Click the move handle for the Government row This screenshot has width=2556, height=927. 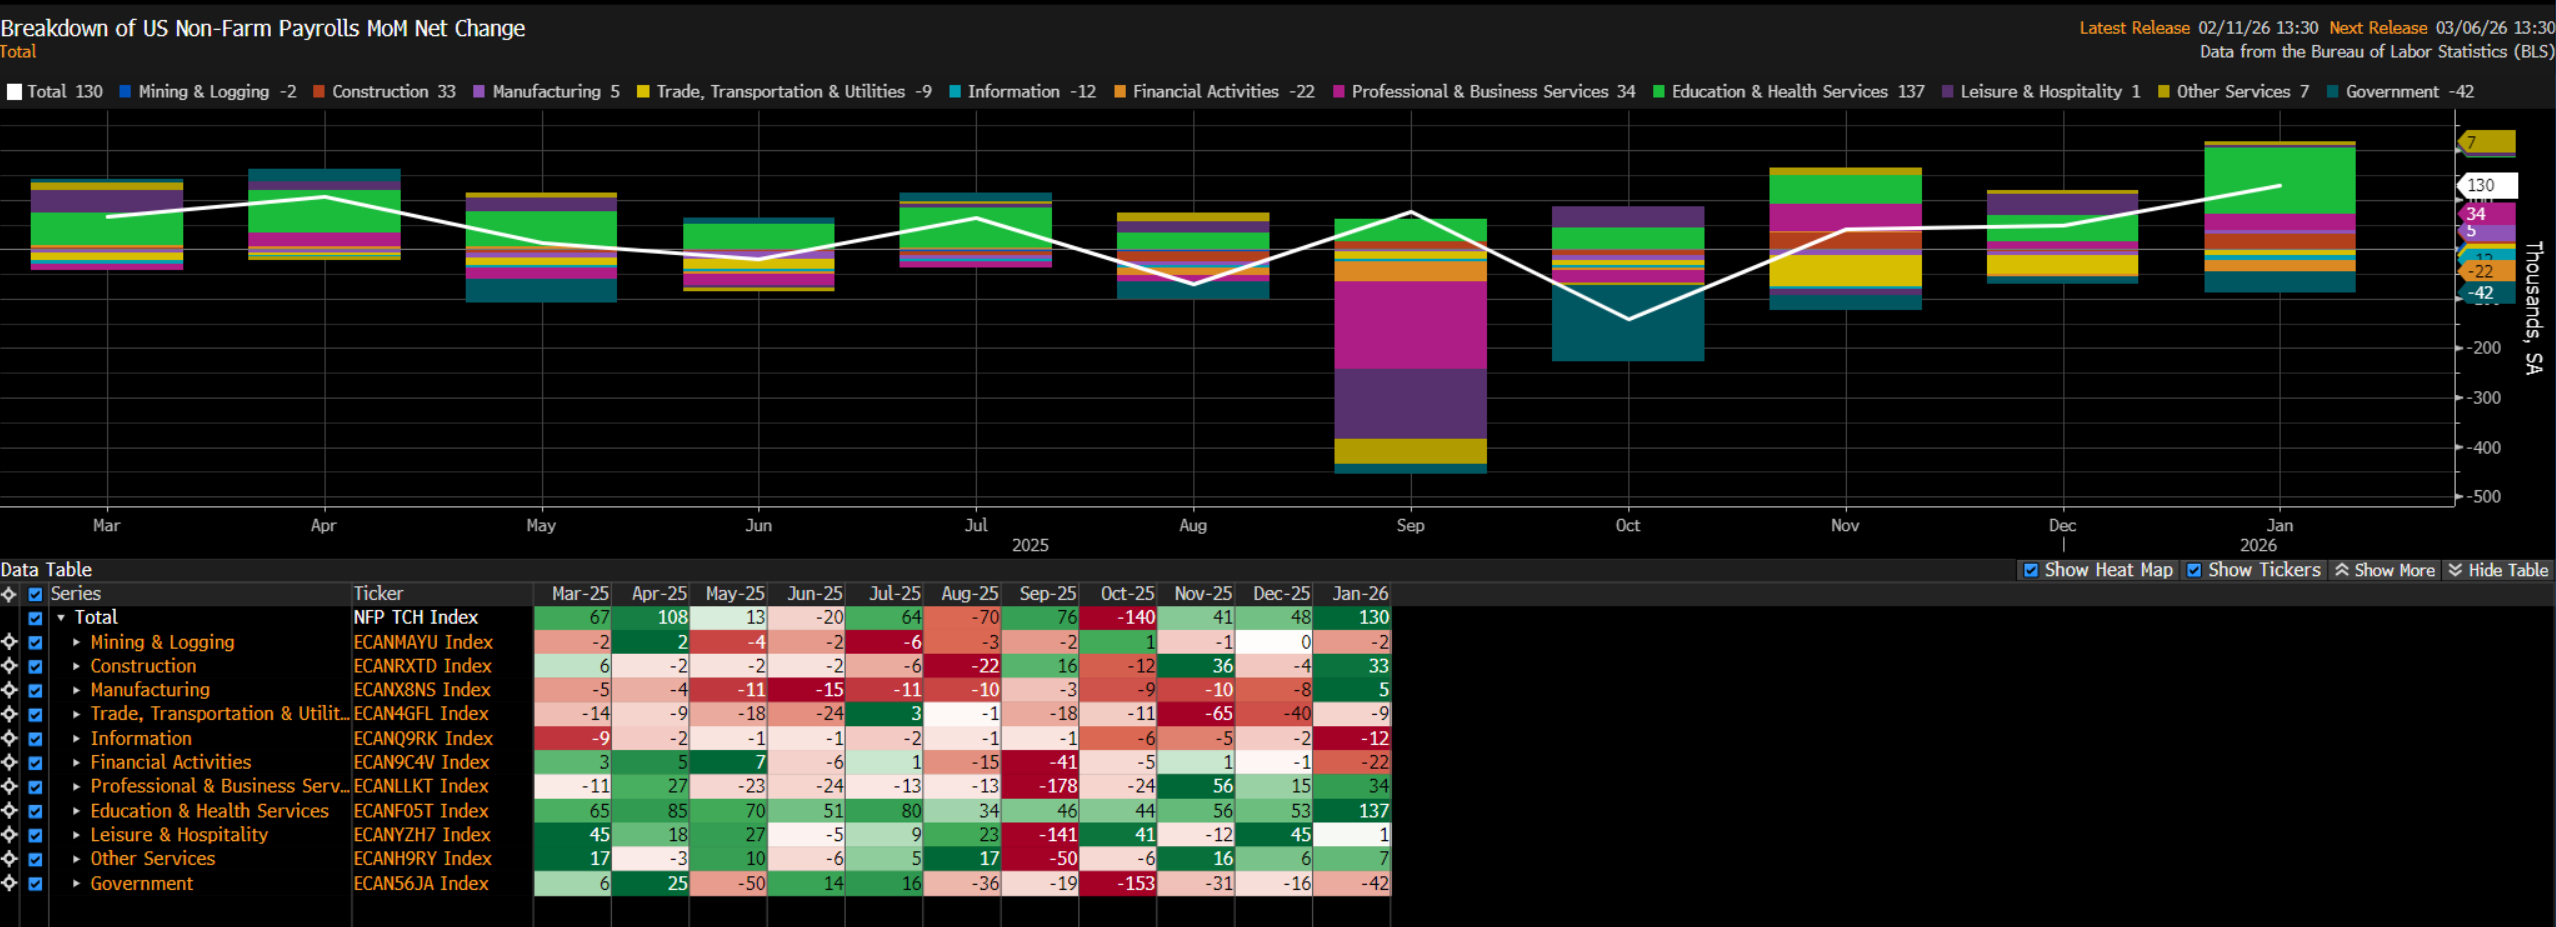pos(9,883)
